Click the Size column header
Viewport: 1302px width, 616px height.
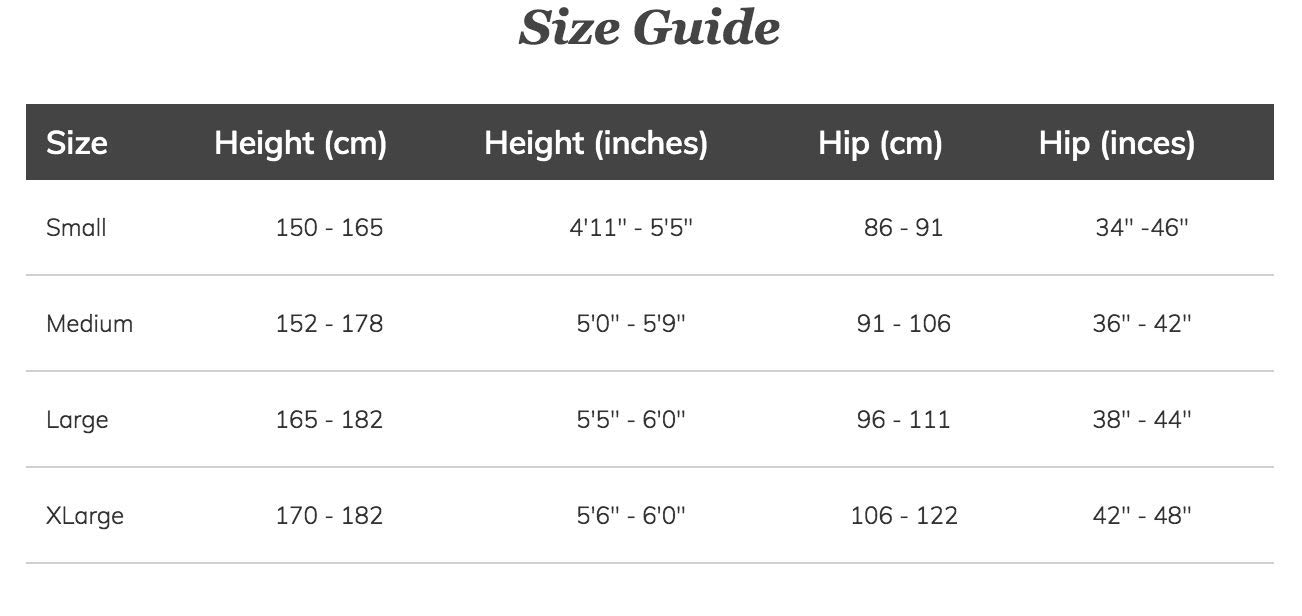click(x=77, y=143)
